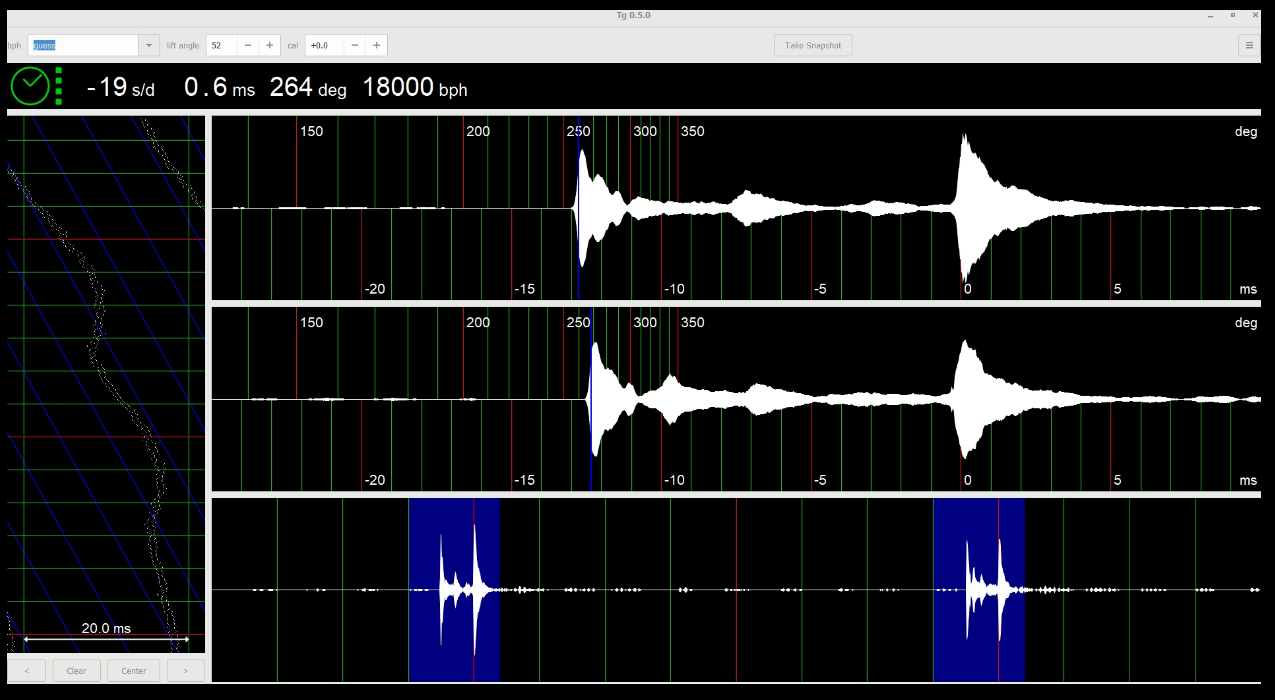Shift paper strip right with '>' button
Viewport: 1275px width, 700px height.
[x=185, y=671]
